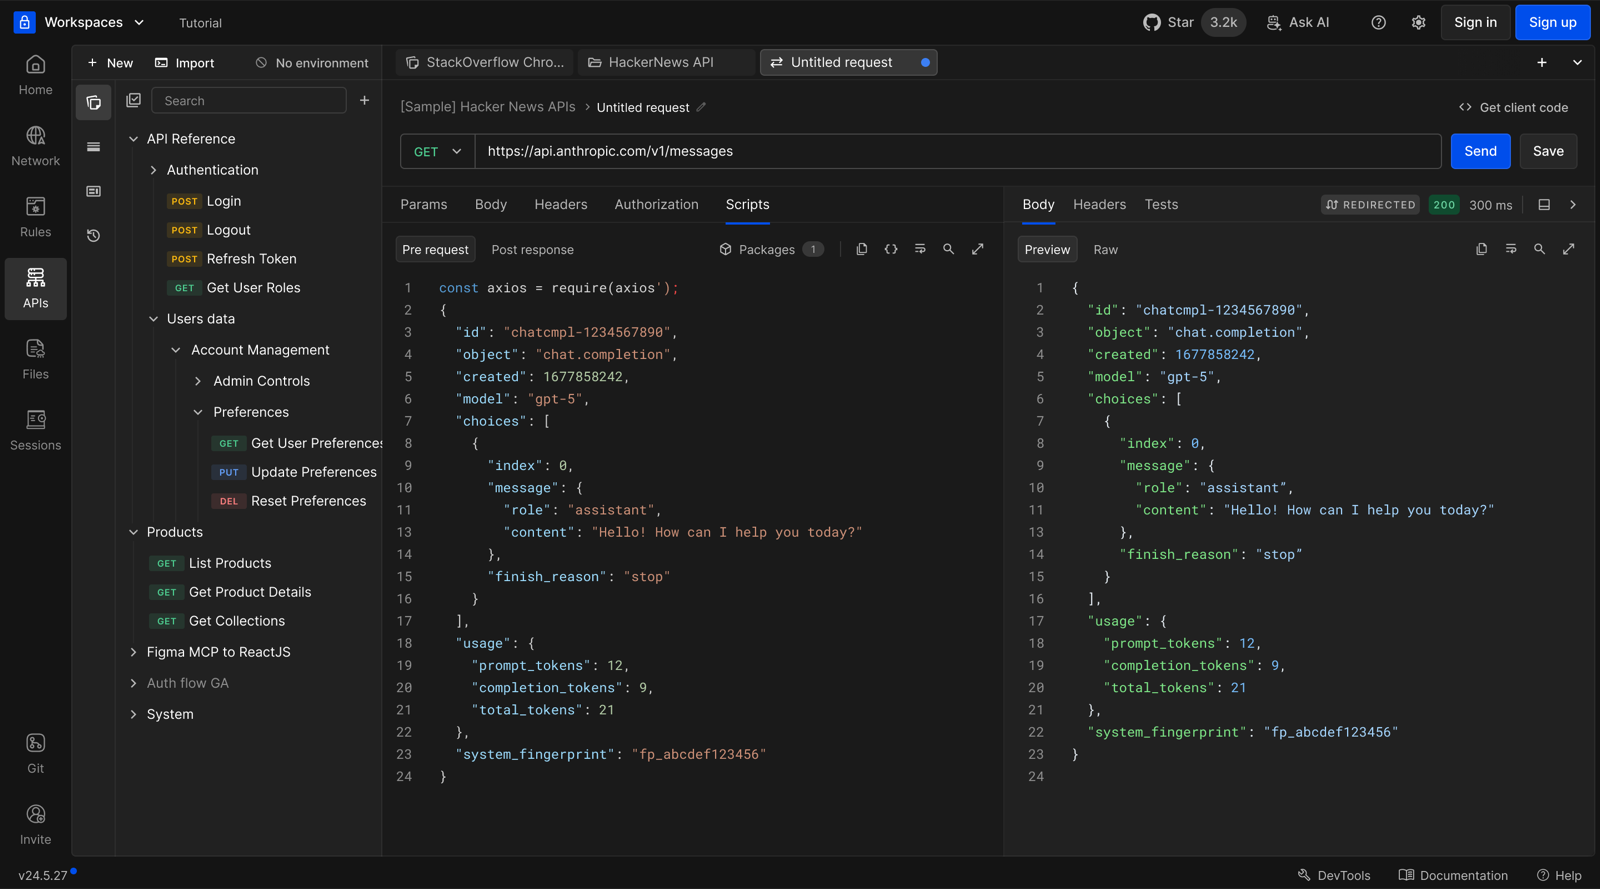The height and width of the screenshot is (889, 1600).
Task: Switch response view to Preview
Action: tap(1047, 250)
